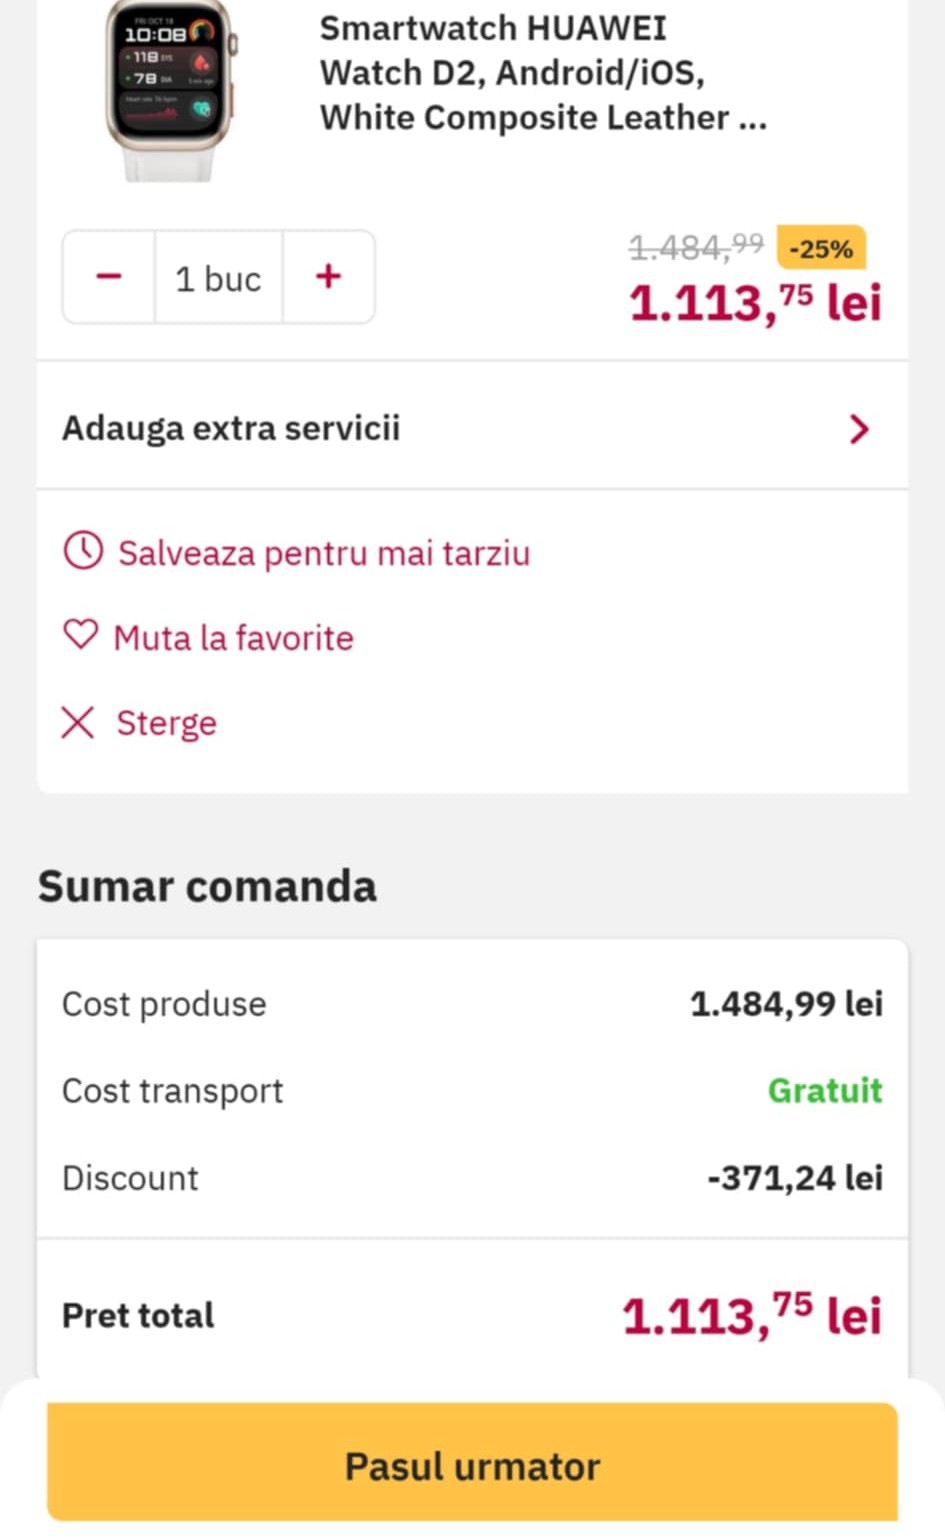
Task: Click the -25% discount badge
Action: coord(821,248)
